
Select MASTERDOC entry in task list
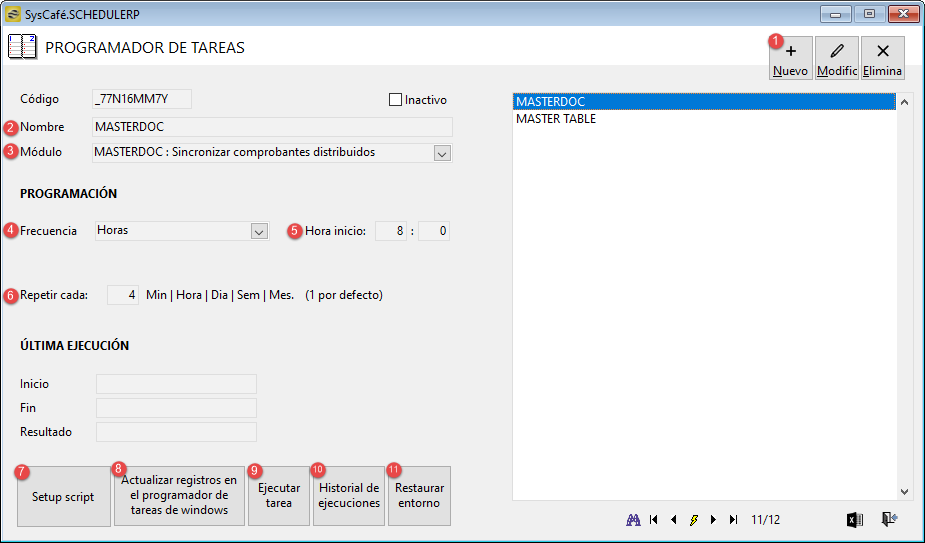point(704,102)
